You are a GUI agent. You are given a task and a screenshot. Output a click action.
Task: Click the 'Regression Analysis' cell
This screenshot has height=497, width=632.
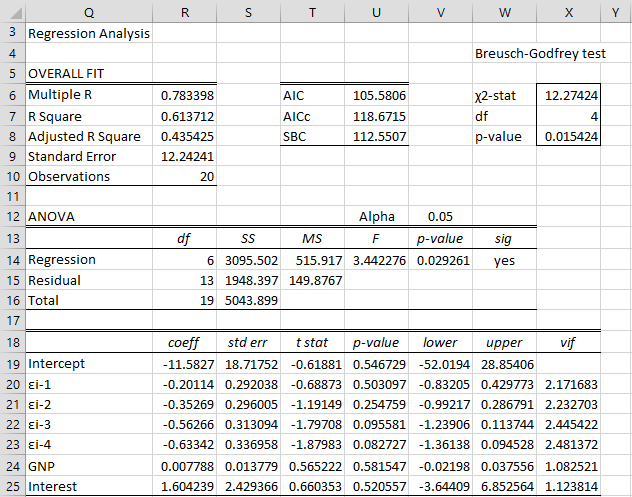click(89, 33)
